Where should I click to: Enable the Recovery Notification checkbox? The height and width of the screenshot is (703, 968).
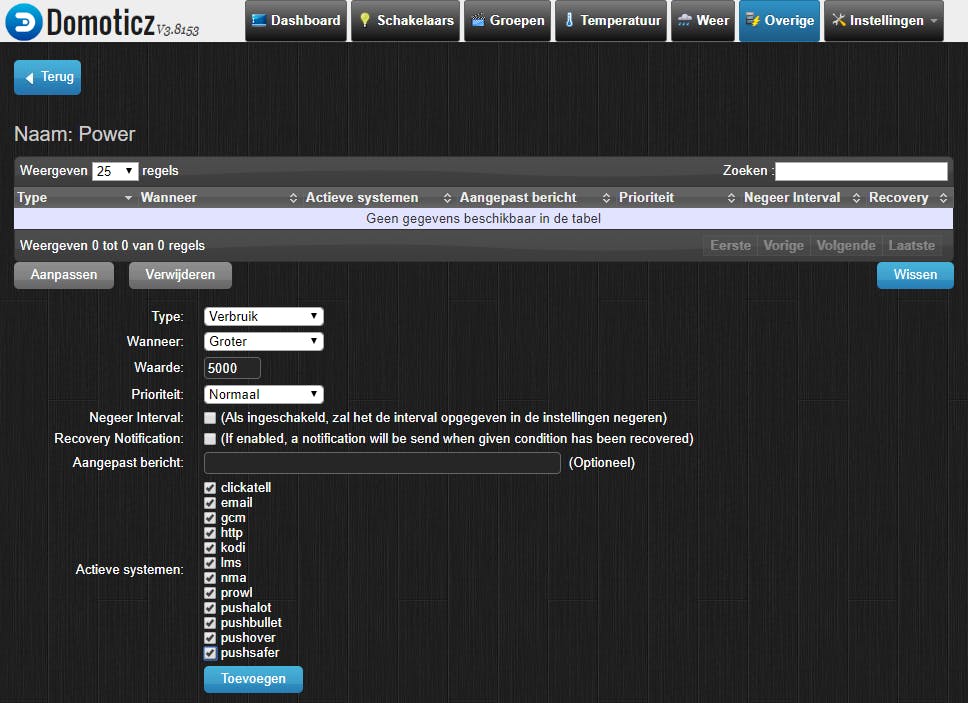[209, 440]
